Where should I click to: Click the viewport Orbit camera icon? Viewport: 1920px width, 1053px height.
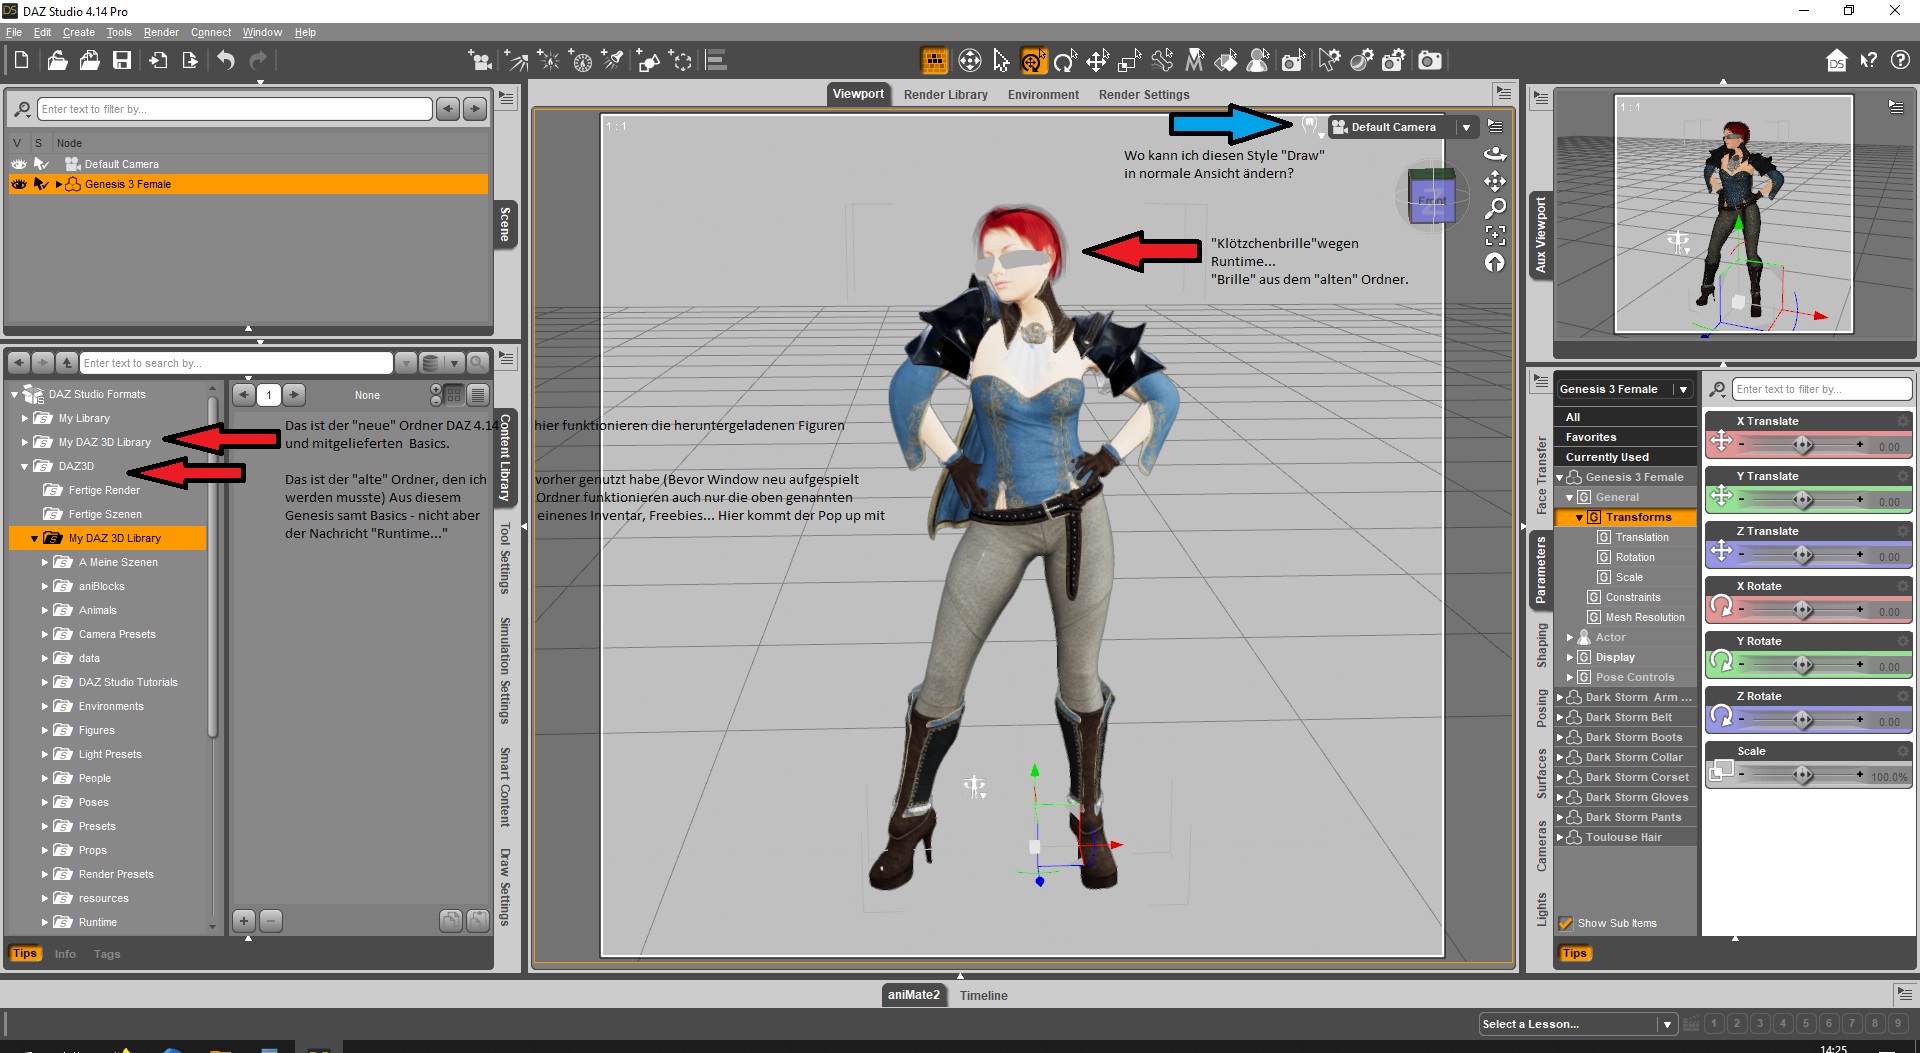1495,154
